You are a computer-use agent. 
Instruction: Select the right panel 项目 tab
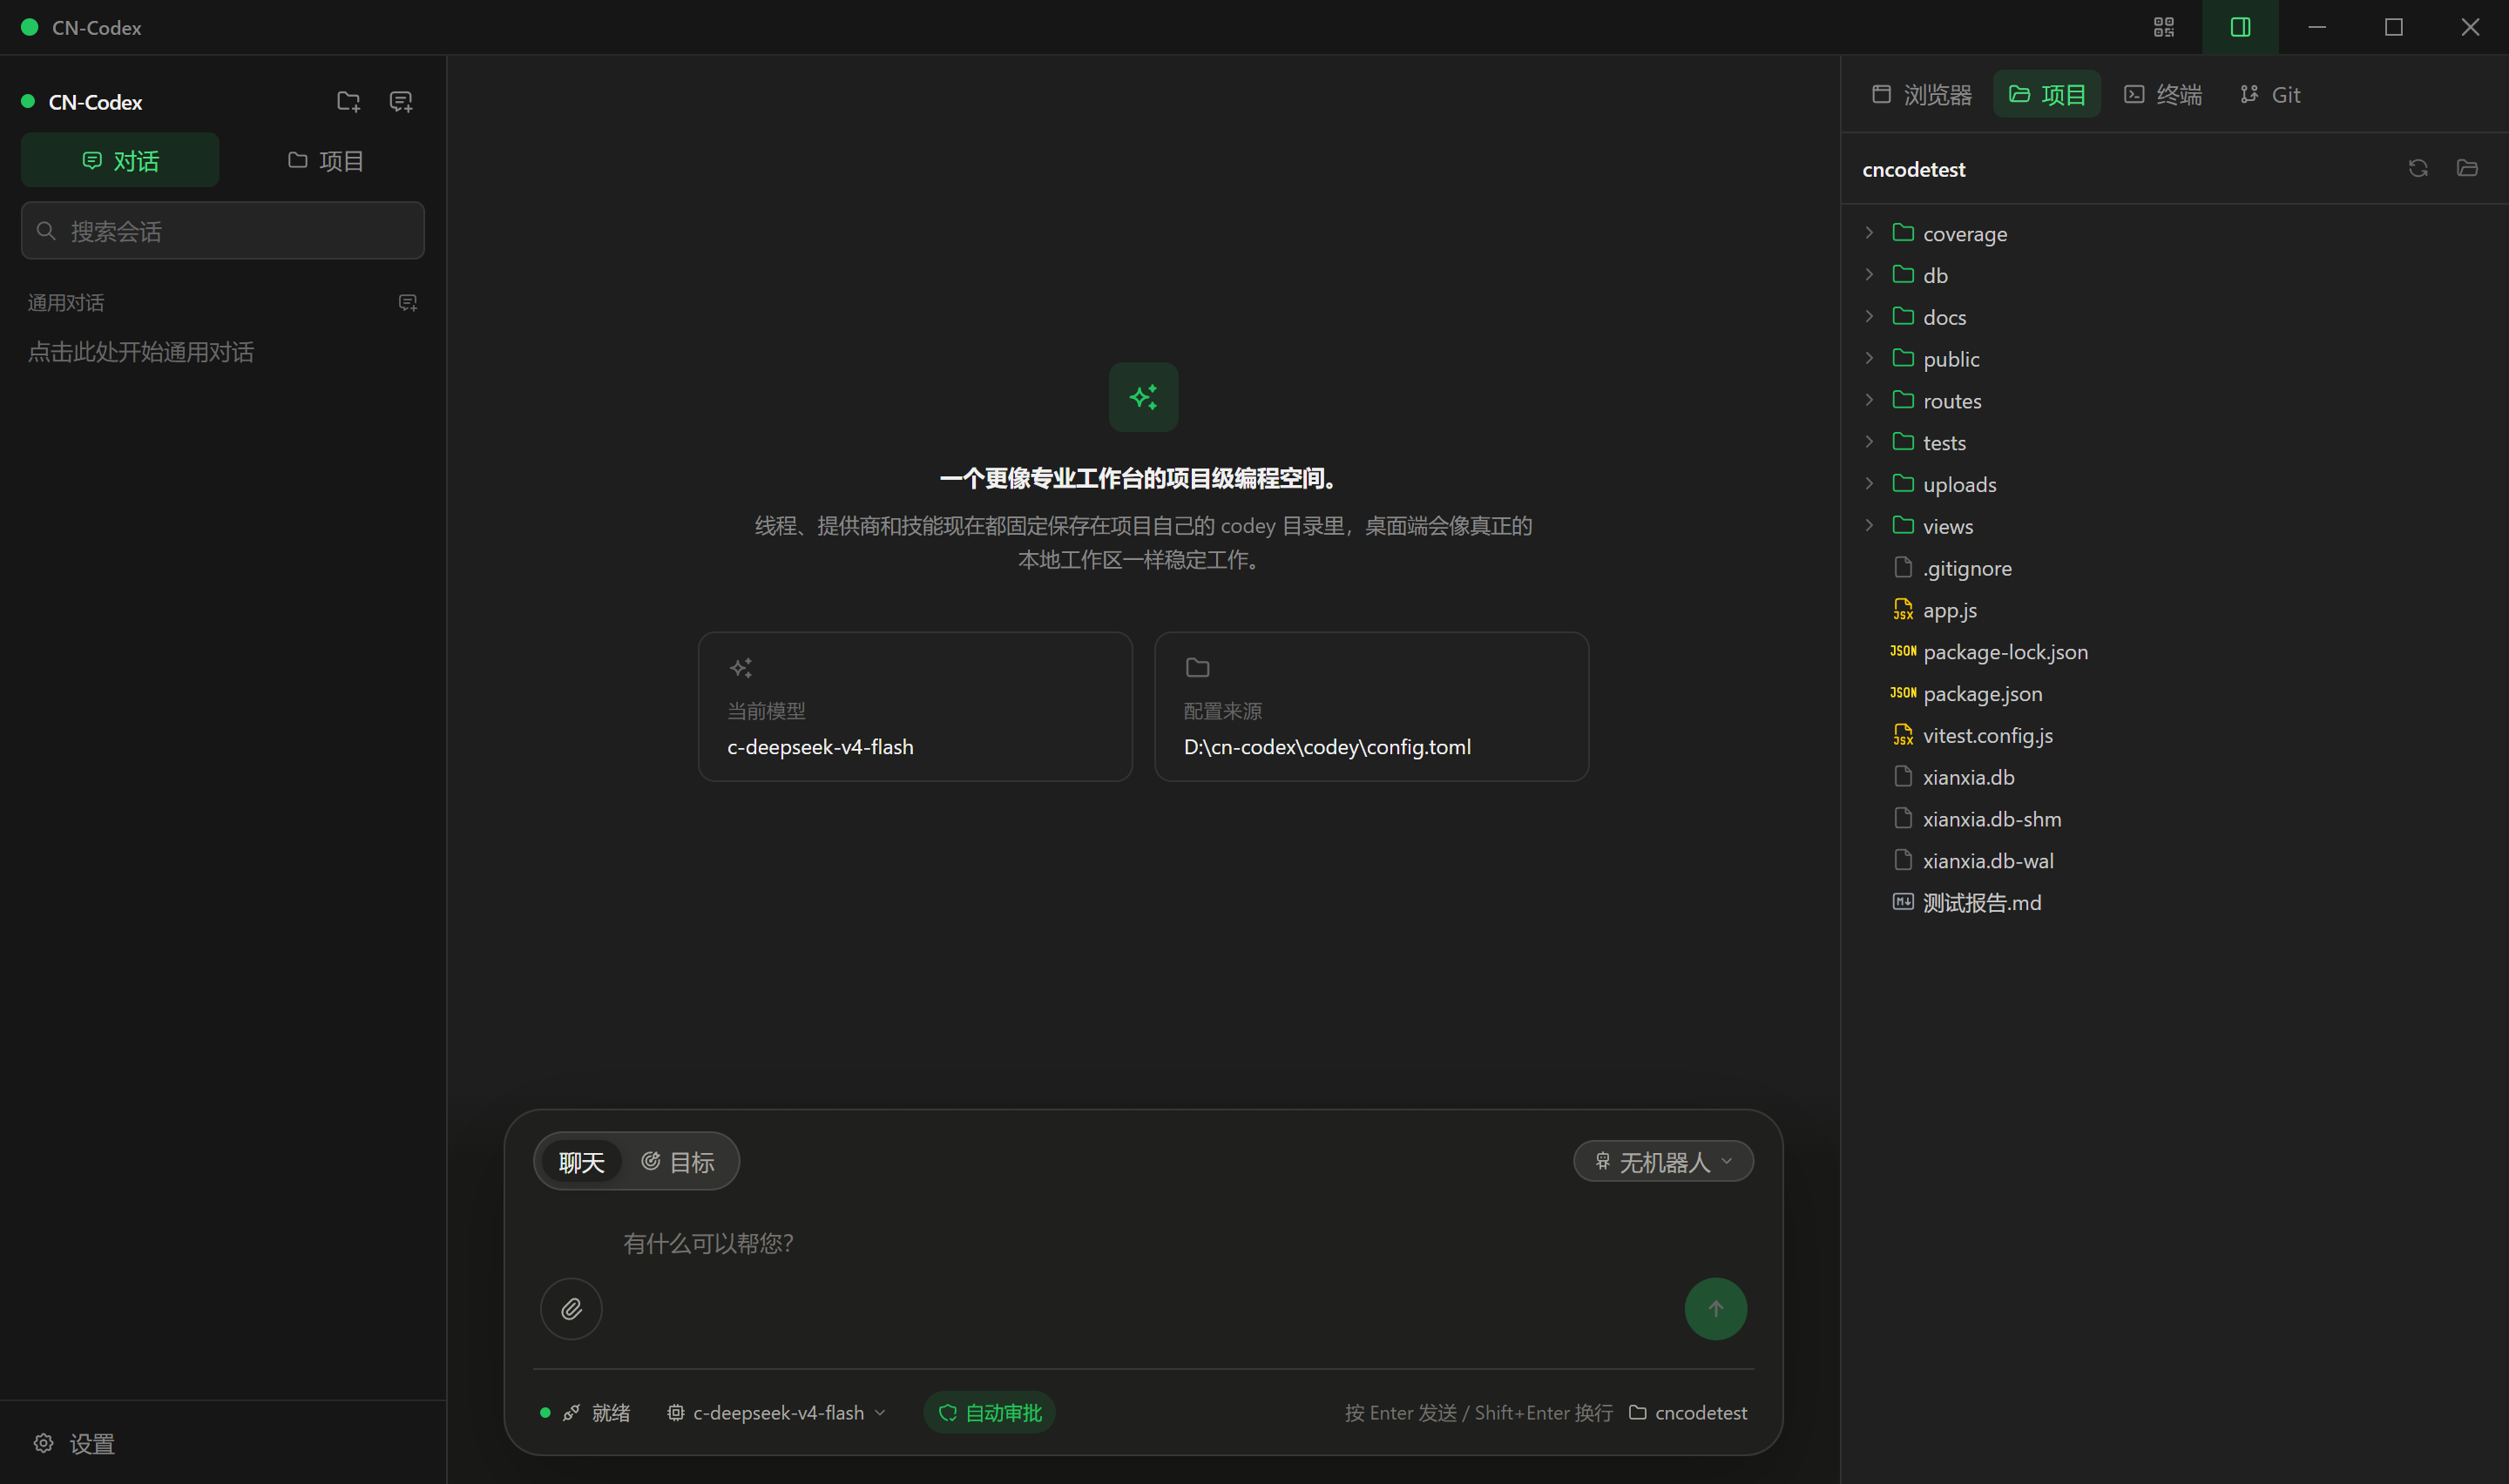tap(2046, 94)
